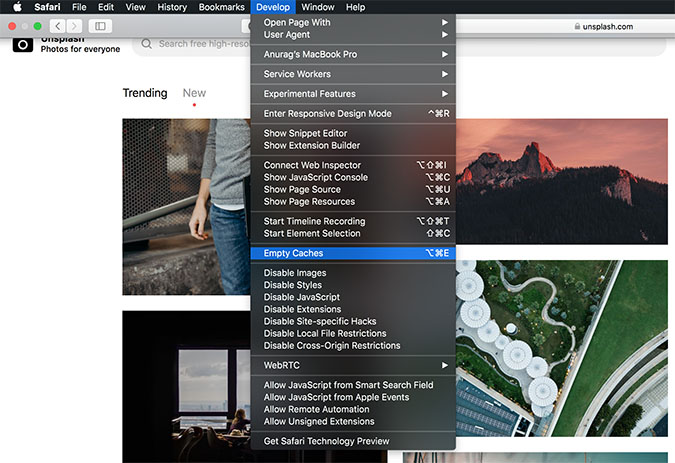Select Show JavaScript Console
Screen dimensions: 675x463
[316, 177]
